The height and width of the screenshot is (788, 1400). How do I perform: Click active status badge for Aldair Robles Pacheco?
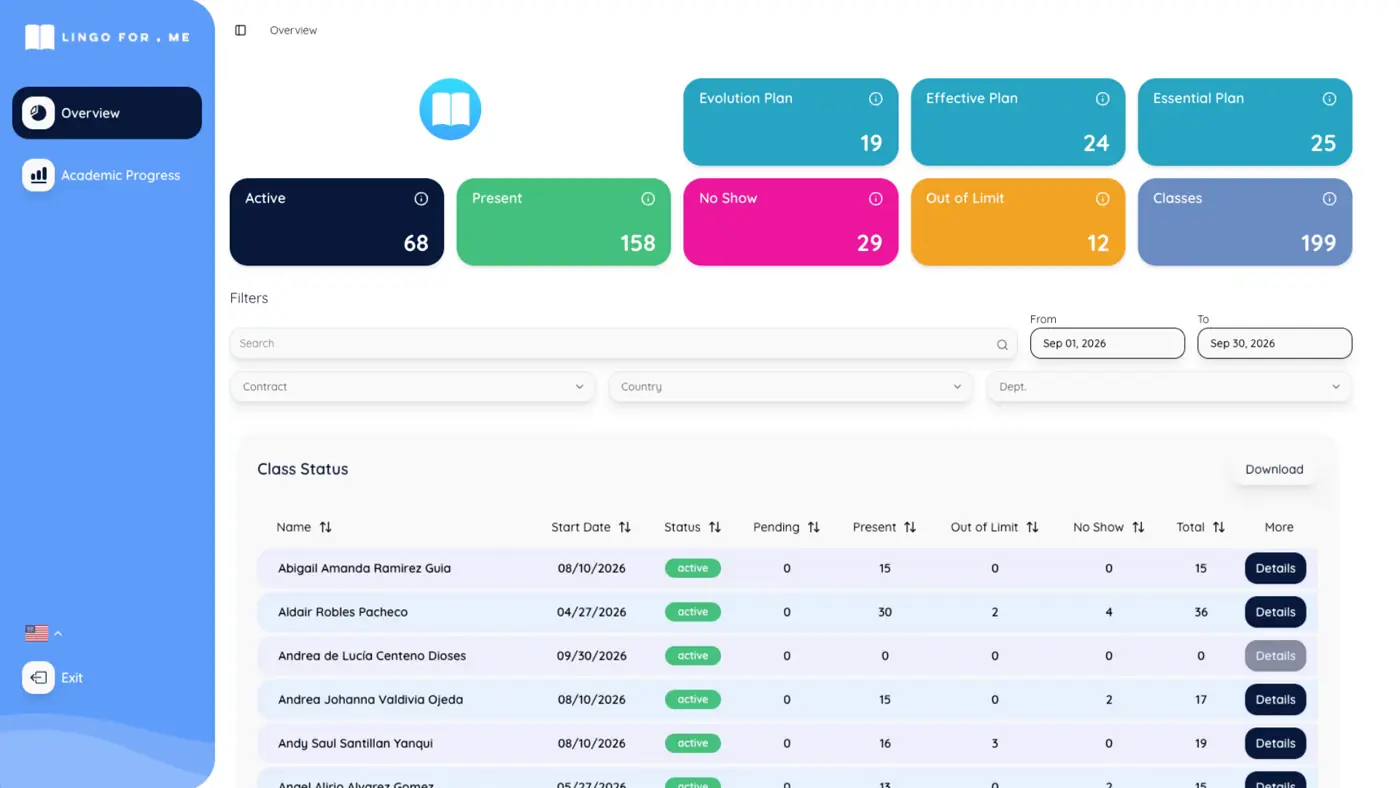(x=693, y=612)
